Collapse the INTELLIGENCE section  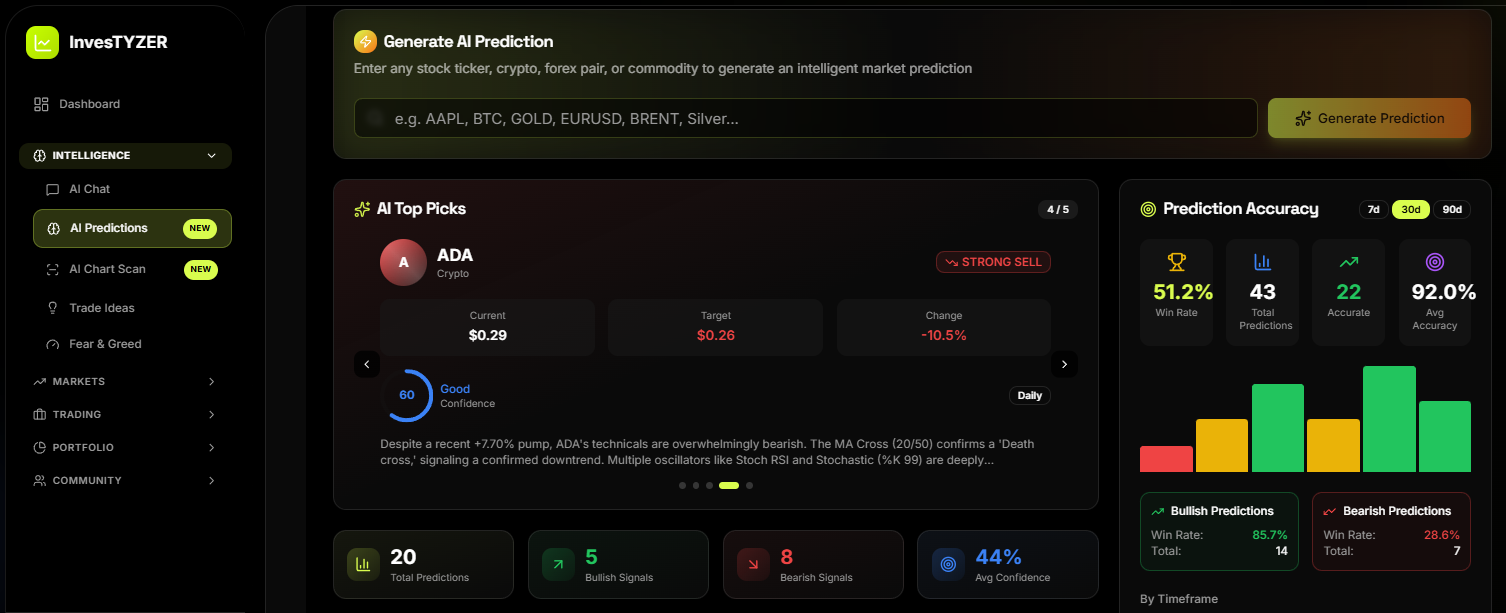point(124,155)
